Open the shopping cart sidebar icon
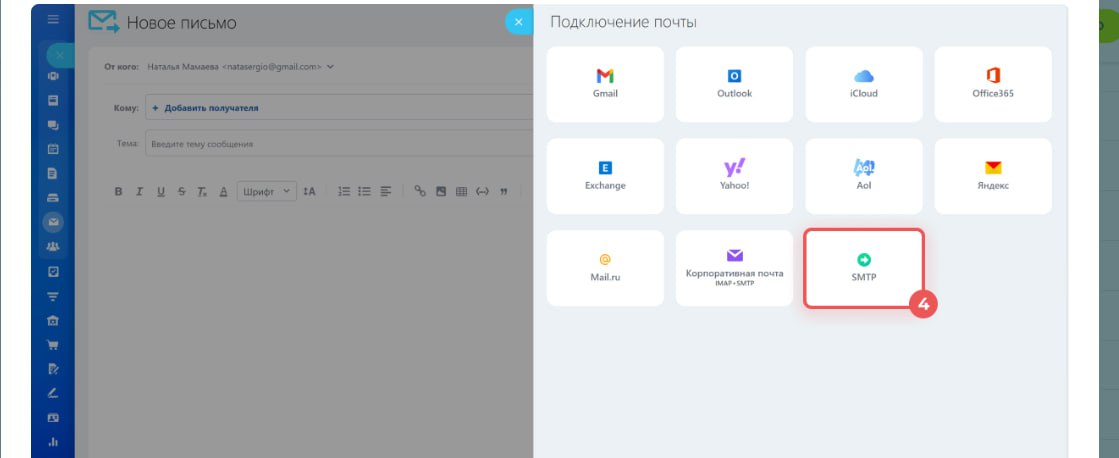The image size is (1119, 458). click(x=53, y=345)
